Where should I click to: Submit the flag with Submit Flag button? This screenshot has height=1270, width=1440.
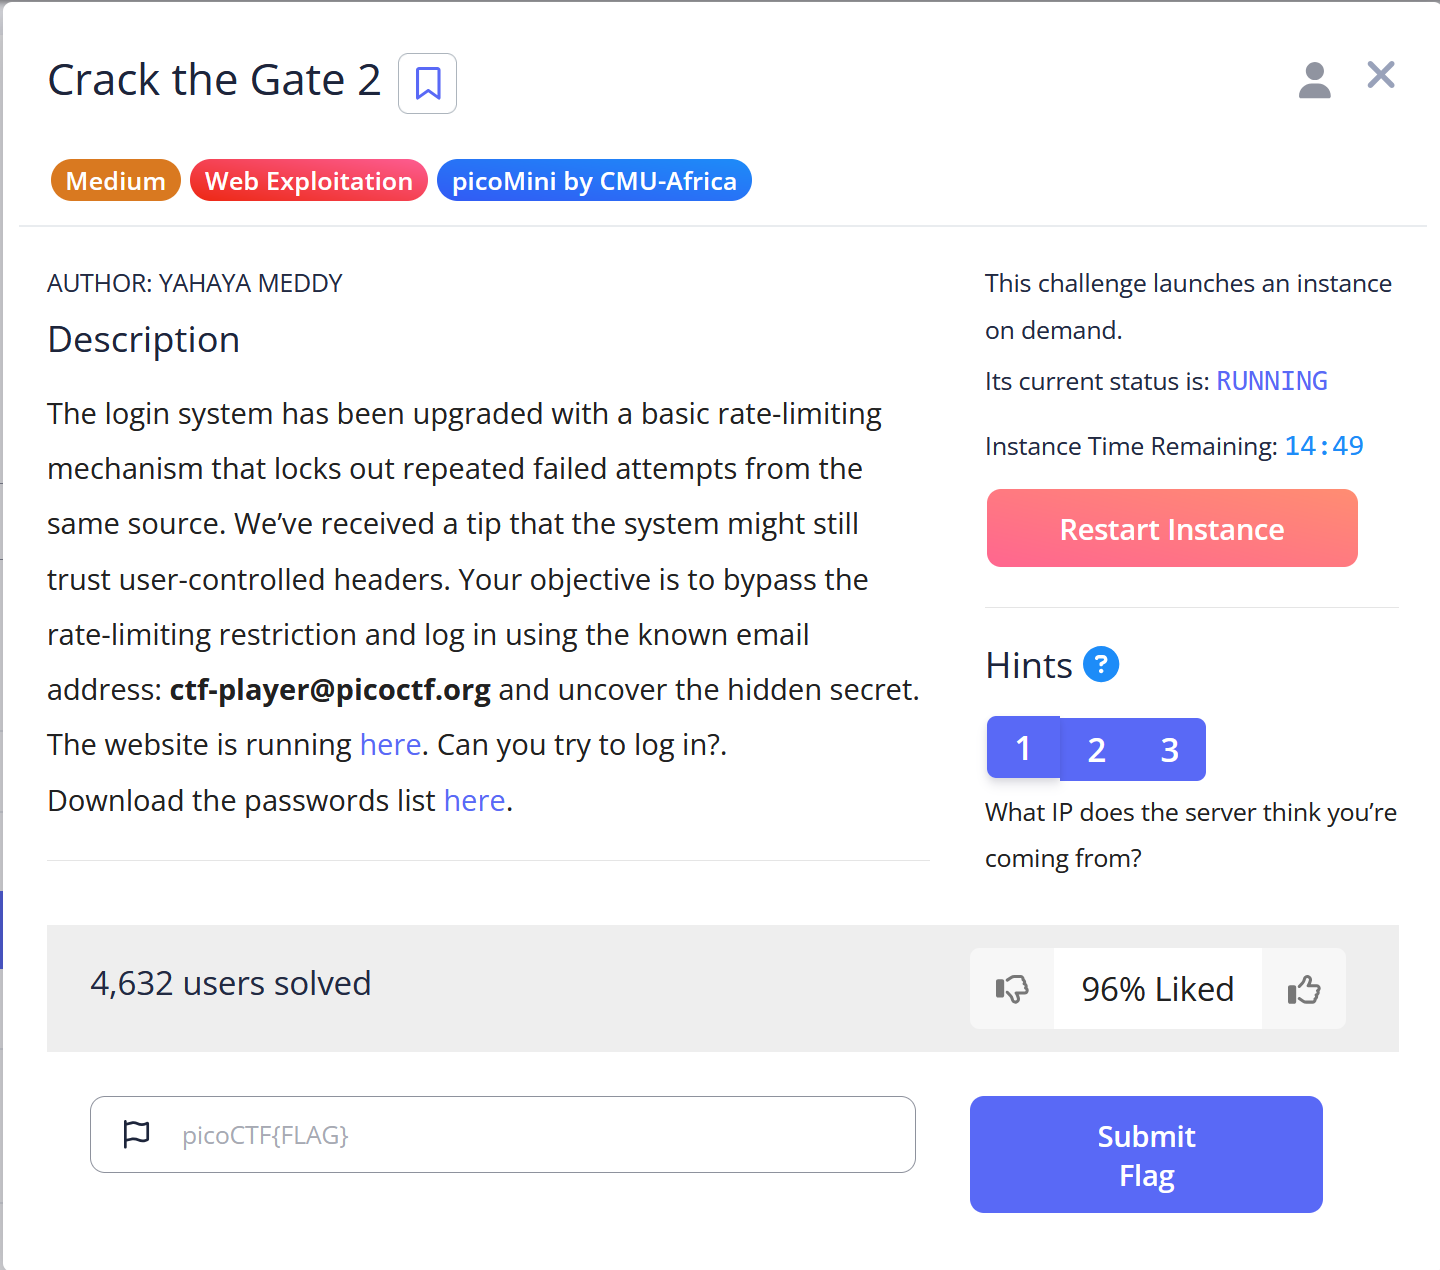(1145, 1154)
